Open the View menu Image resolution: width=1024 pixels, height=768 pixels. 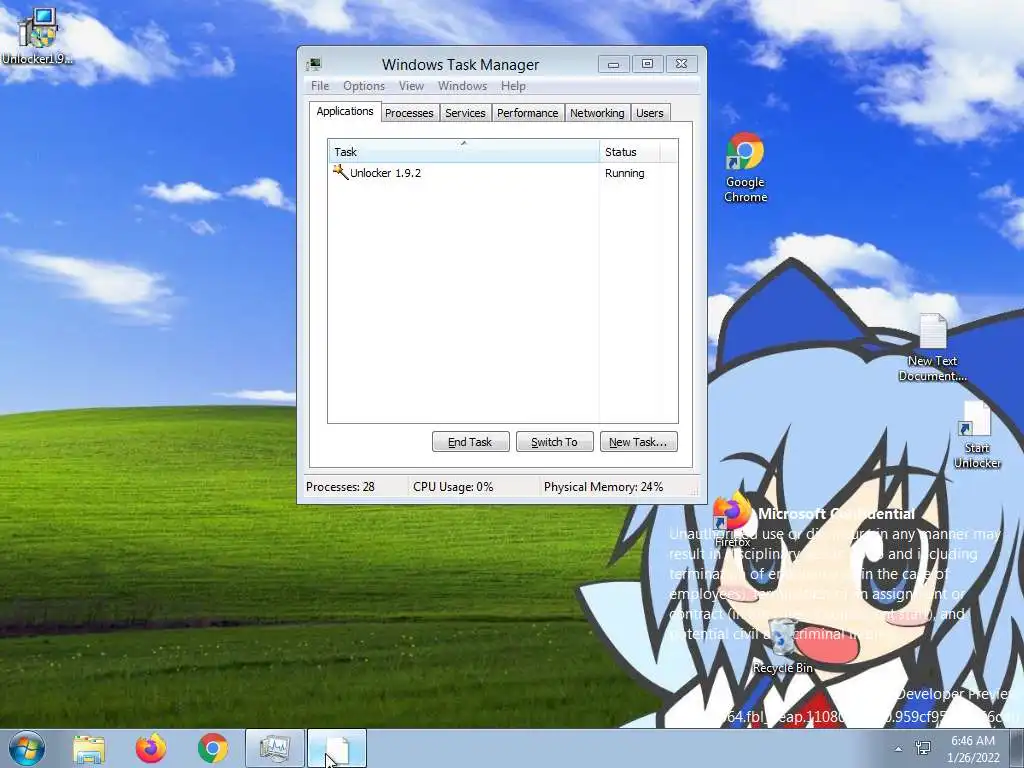pos(411,86)
